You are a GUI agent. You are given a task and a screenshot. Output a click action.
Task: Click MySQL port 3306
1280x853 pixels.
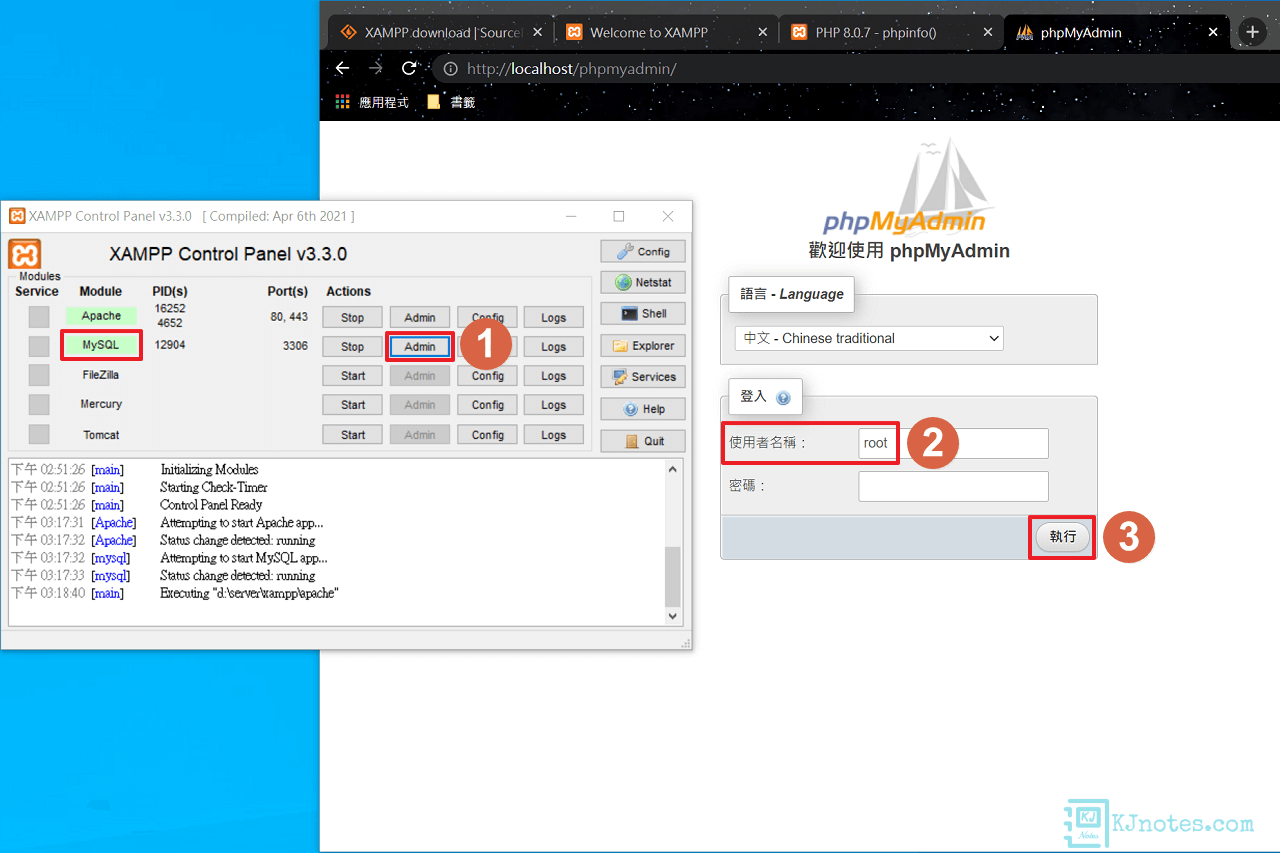295,346
